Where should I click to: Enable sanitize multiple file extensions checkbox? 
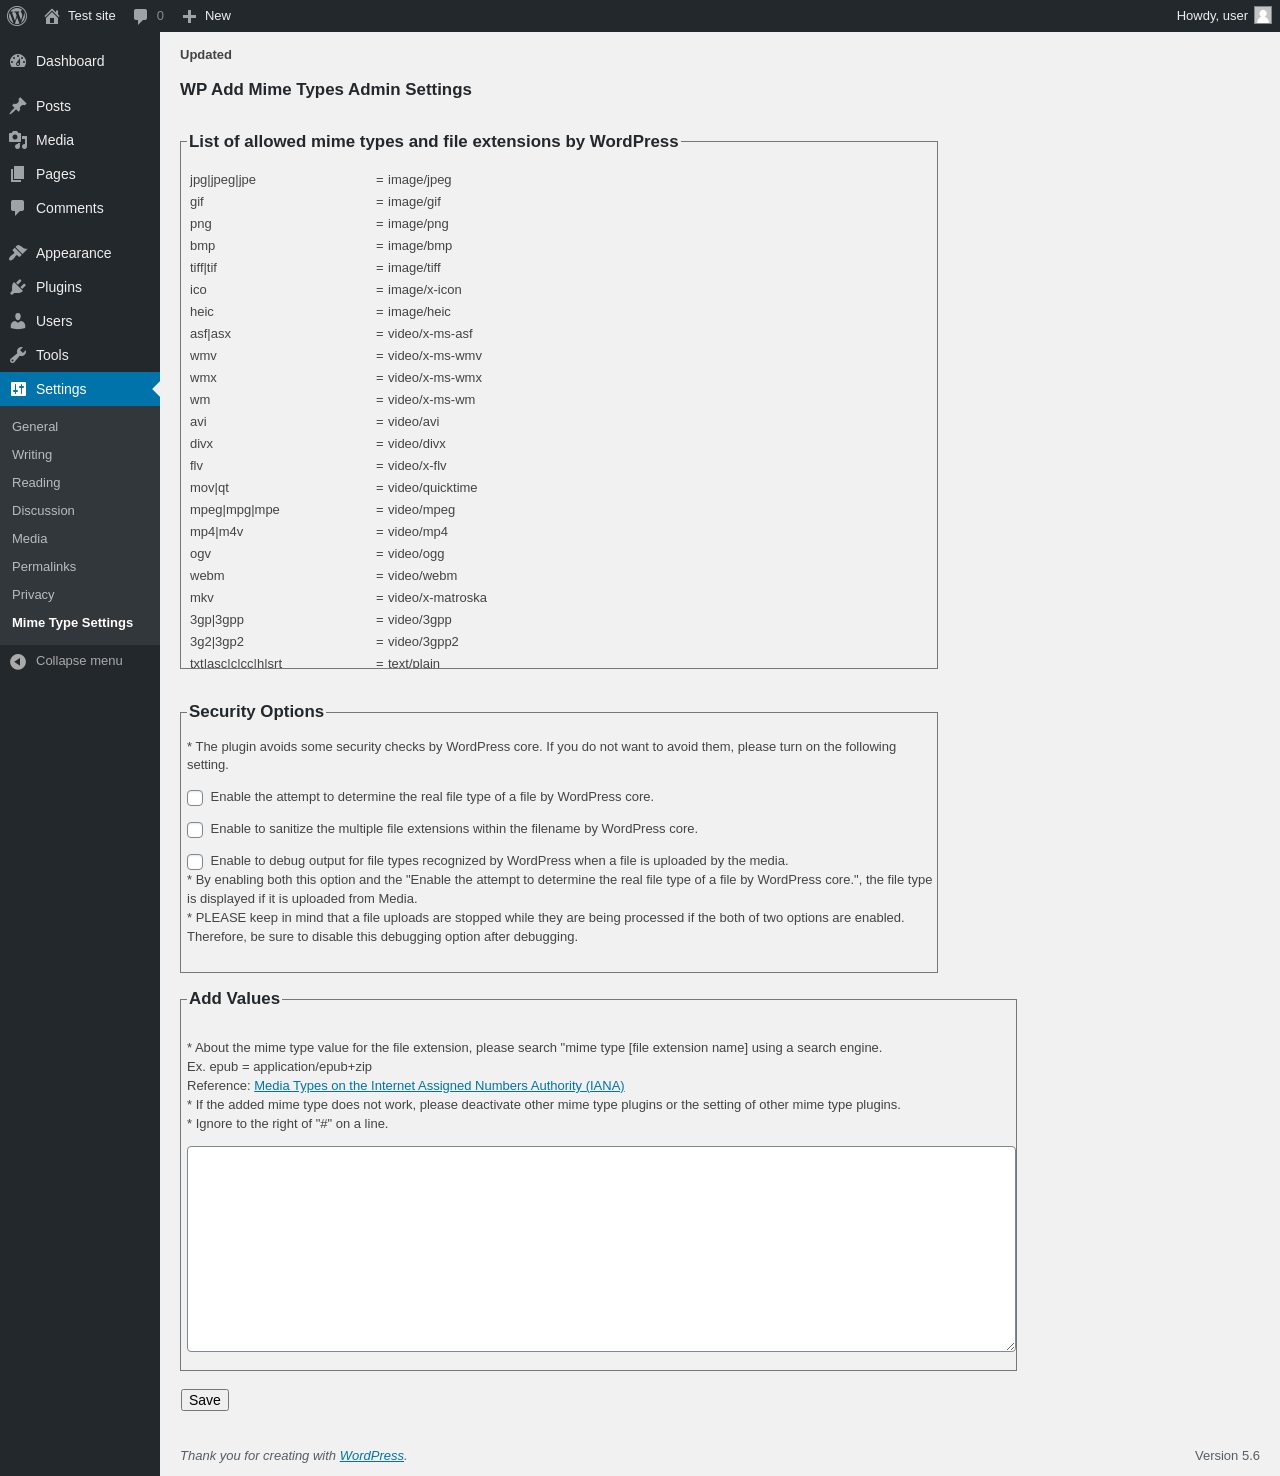(x=195, y=830)
